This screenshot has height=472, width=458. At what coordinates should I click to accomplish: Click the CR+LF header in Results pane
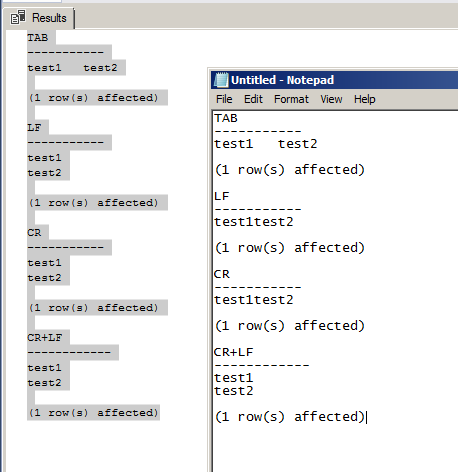(x=45, y=338)
